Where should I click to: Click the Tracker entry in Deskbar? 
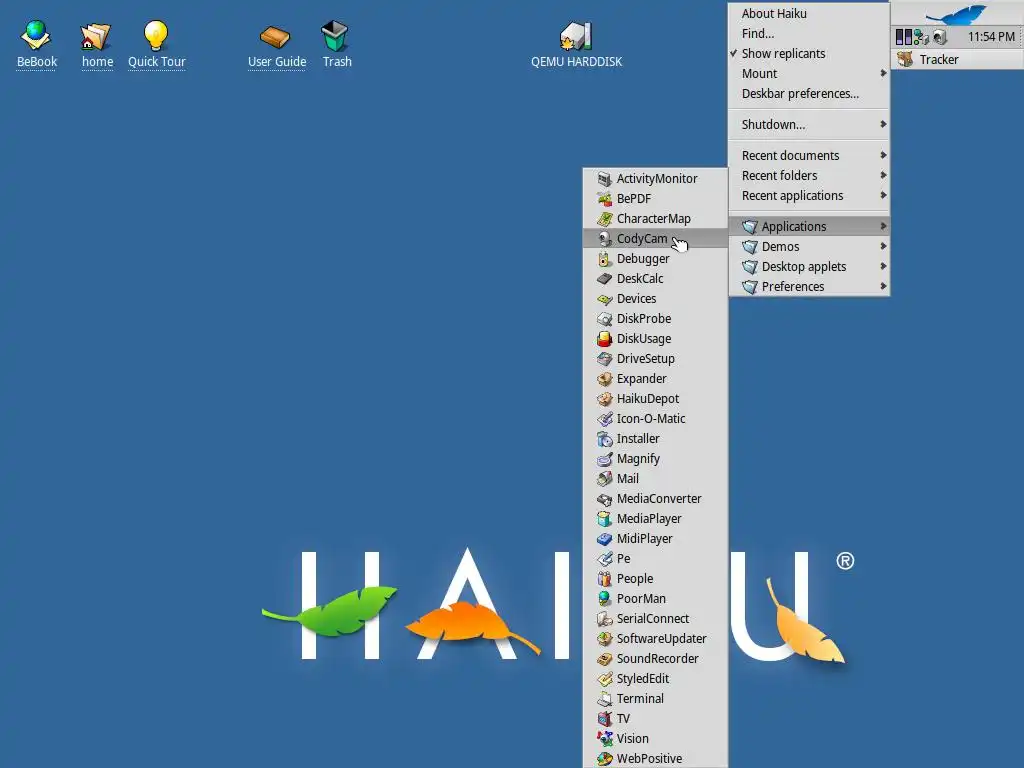[x=957, y=59]
